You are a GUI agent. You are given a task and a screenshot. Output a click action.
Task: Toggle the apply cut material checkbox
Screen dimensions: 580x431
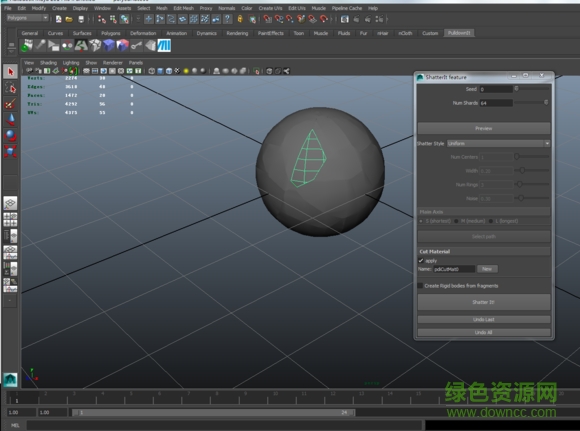(x=421, y=260)
